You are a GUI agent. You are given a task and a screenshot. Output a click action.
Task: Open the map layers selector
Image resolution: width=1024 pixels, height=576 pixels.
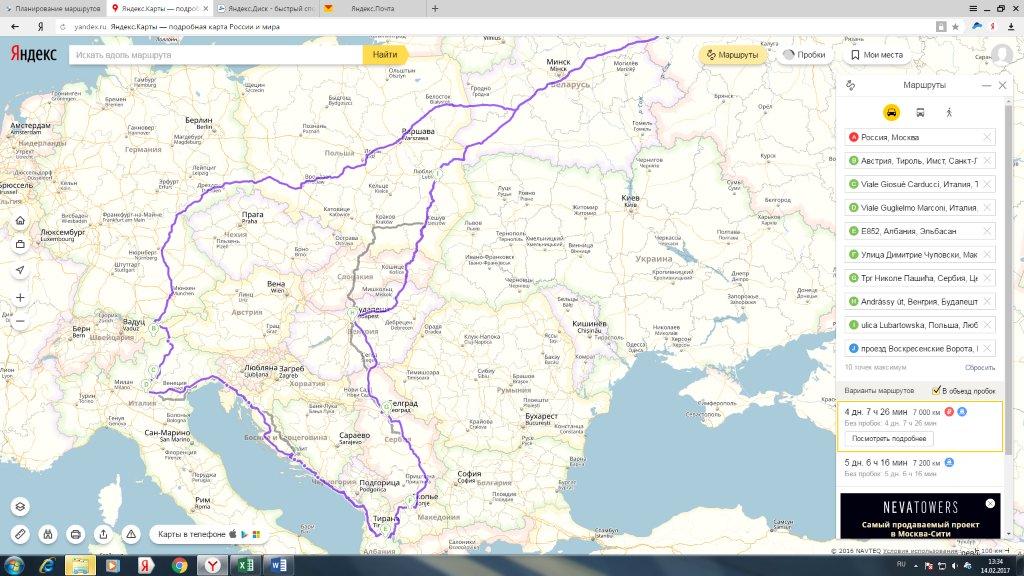(20, 506)
